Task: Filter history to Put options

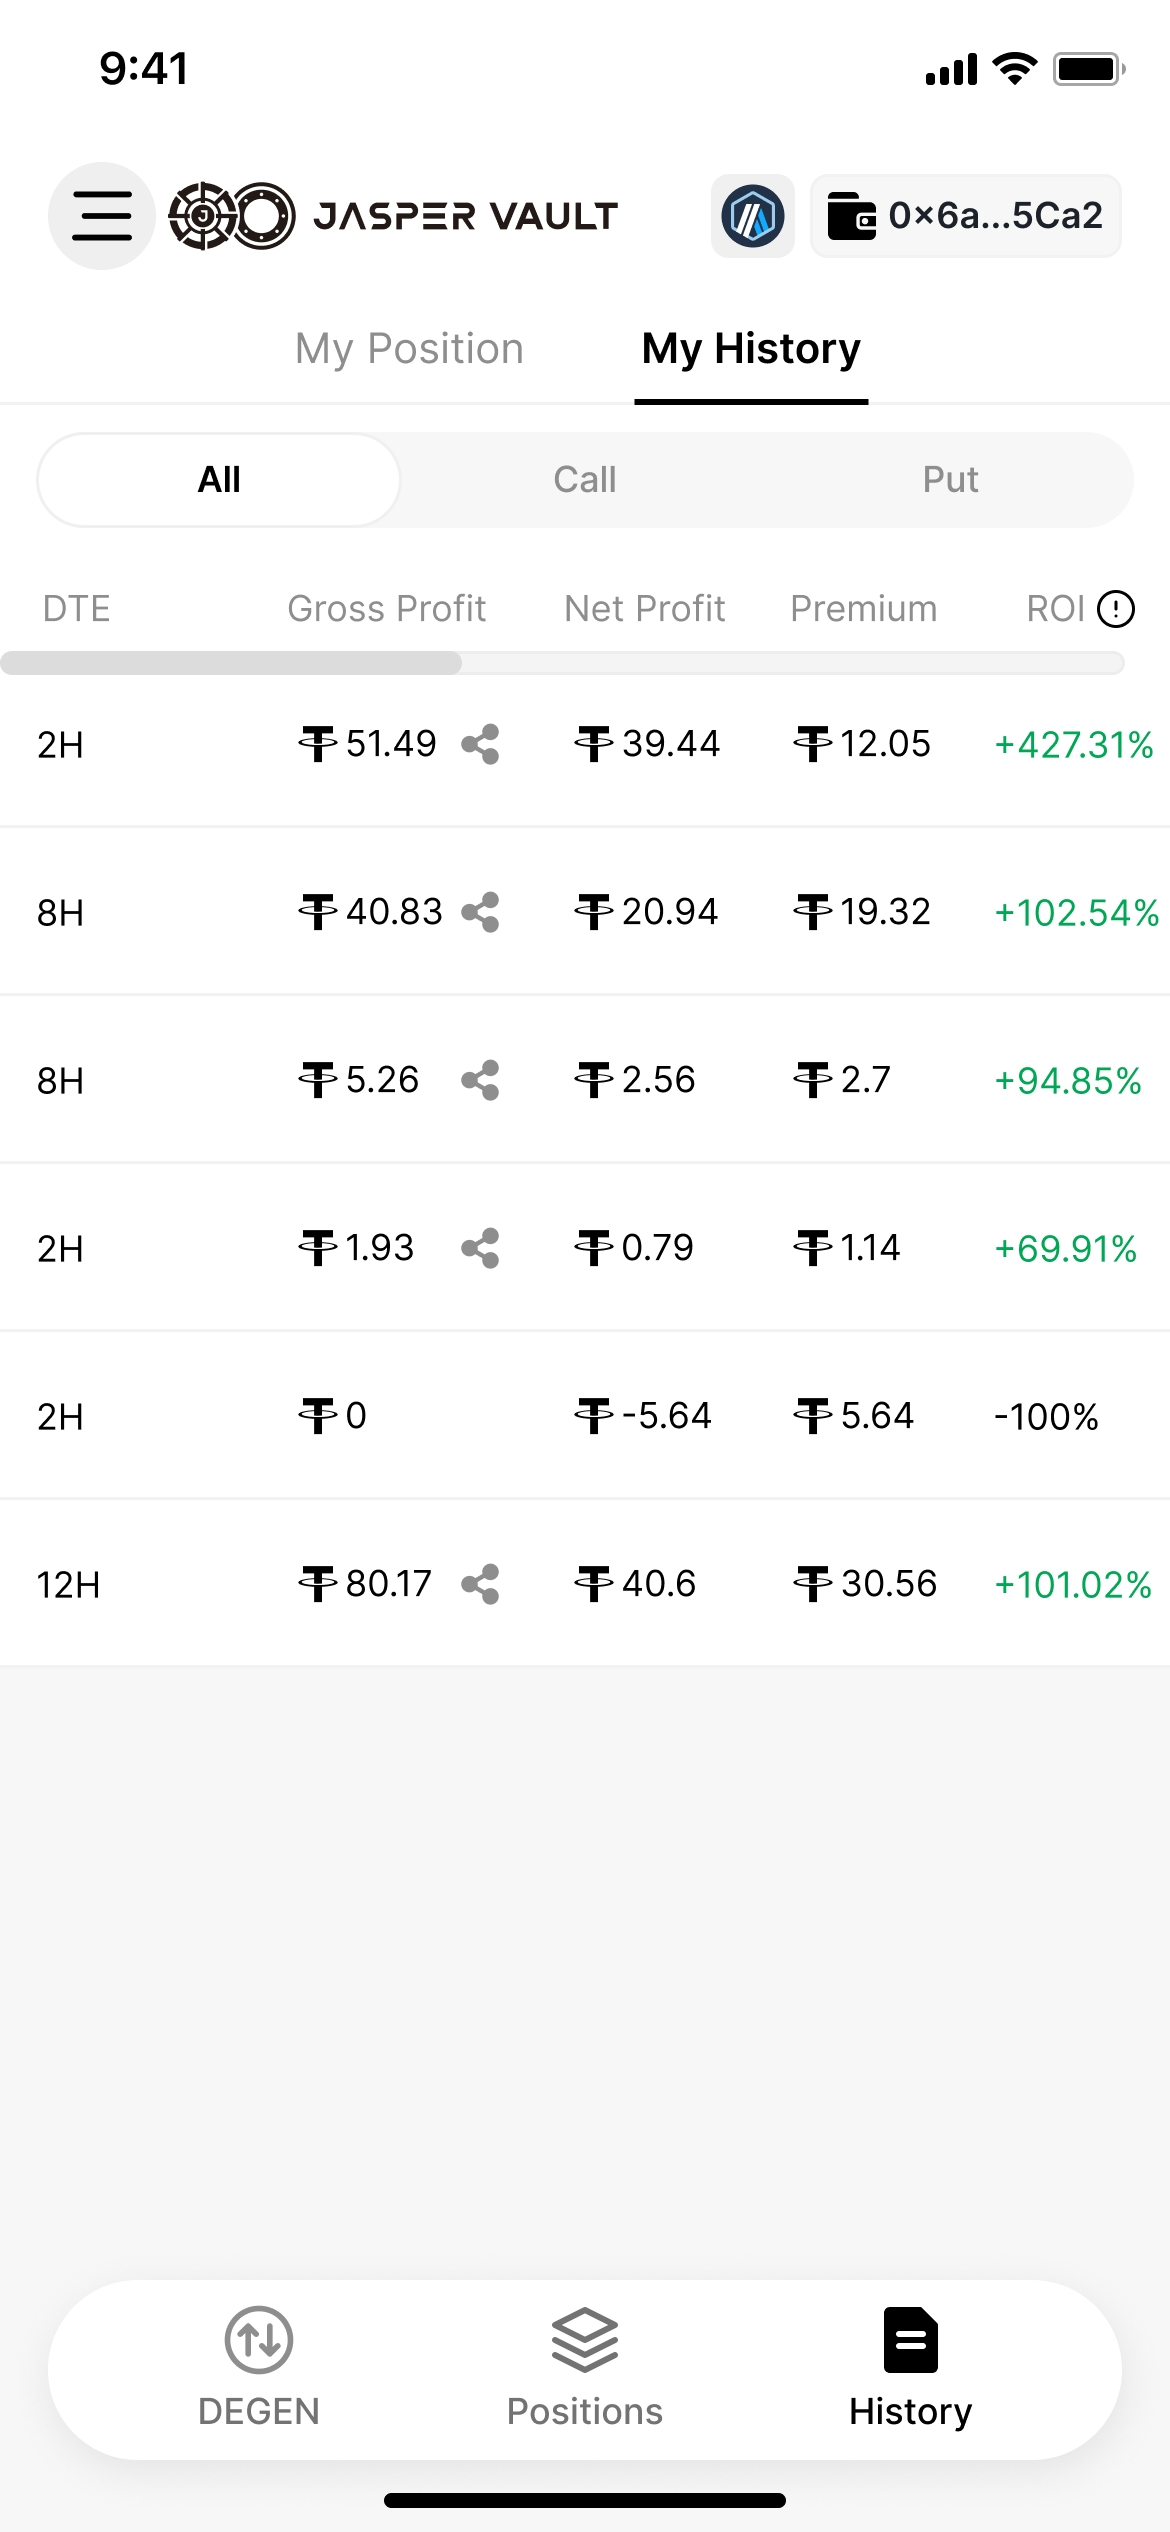Action: click(950, 480)
